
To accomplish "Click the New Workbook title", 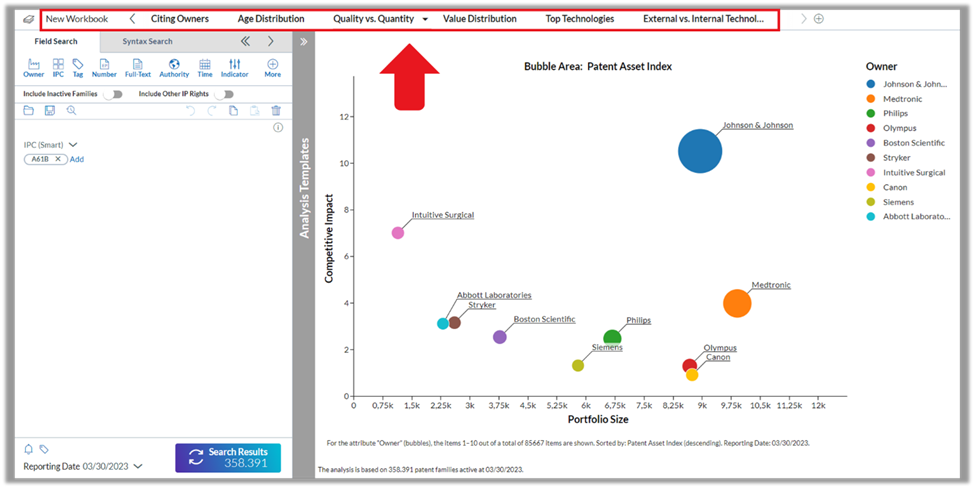I will pos(77,19).
